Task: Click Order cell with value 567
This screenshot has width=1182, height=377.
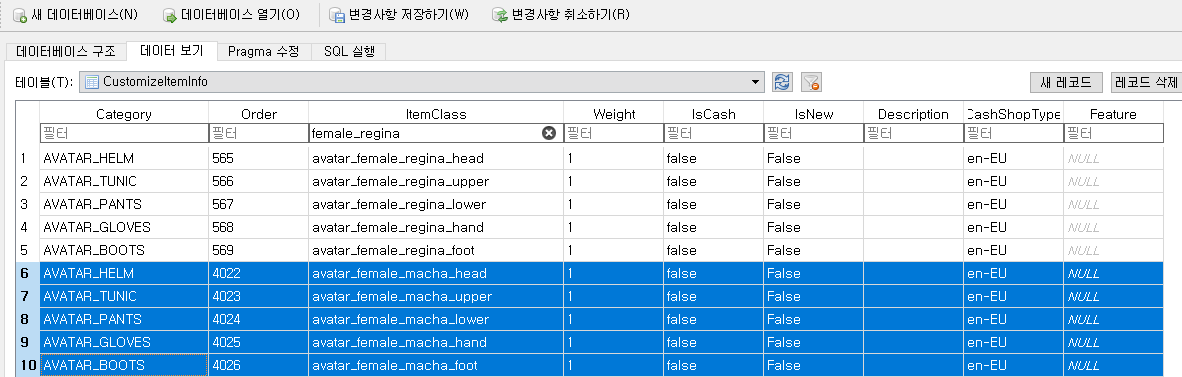Action: (259, 204)
